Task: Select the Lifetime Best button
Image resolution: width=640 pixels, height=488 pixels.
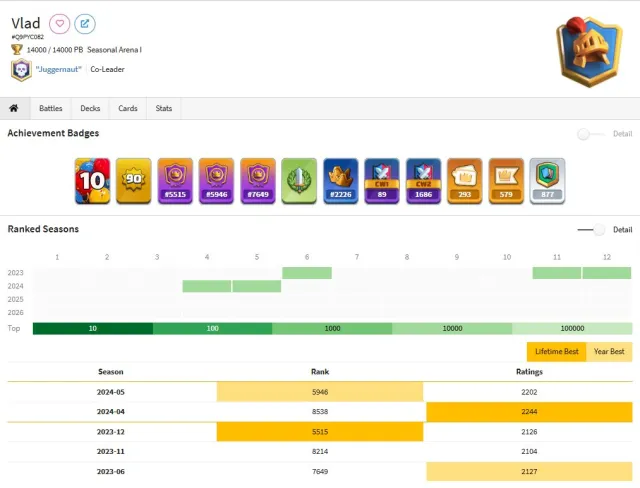Action: [556, 352]
